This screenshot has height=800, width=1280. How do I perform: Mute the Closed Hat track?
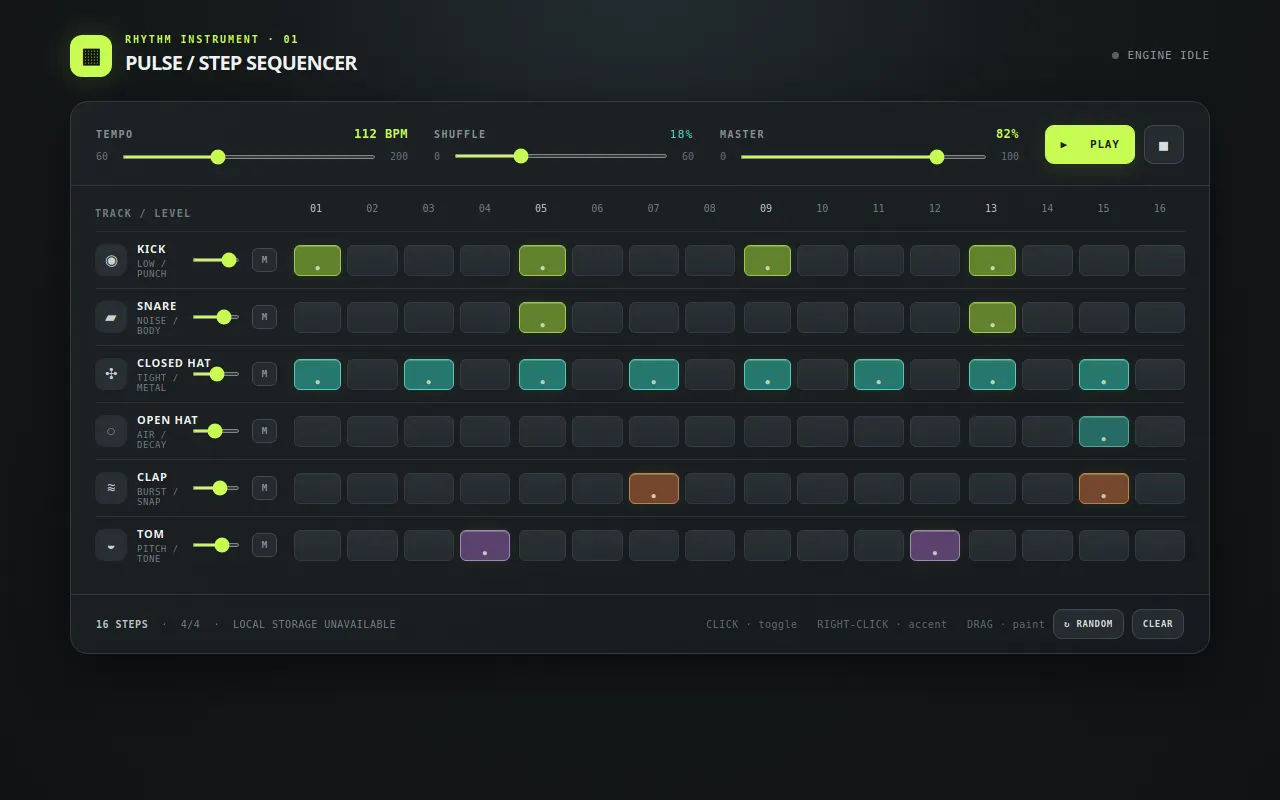(x=264, y=374)
